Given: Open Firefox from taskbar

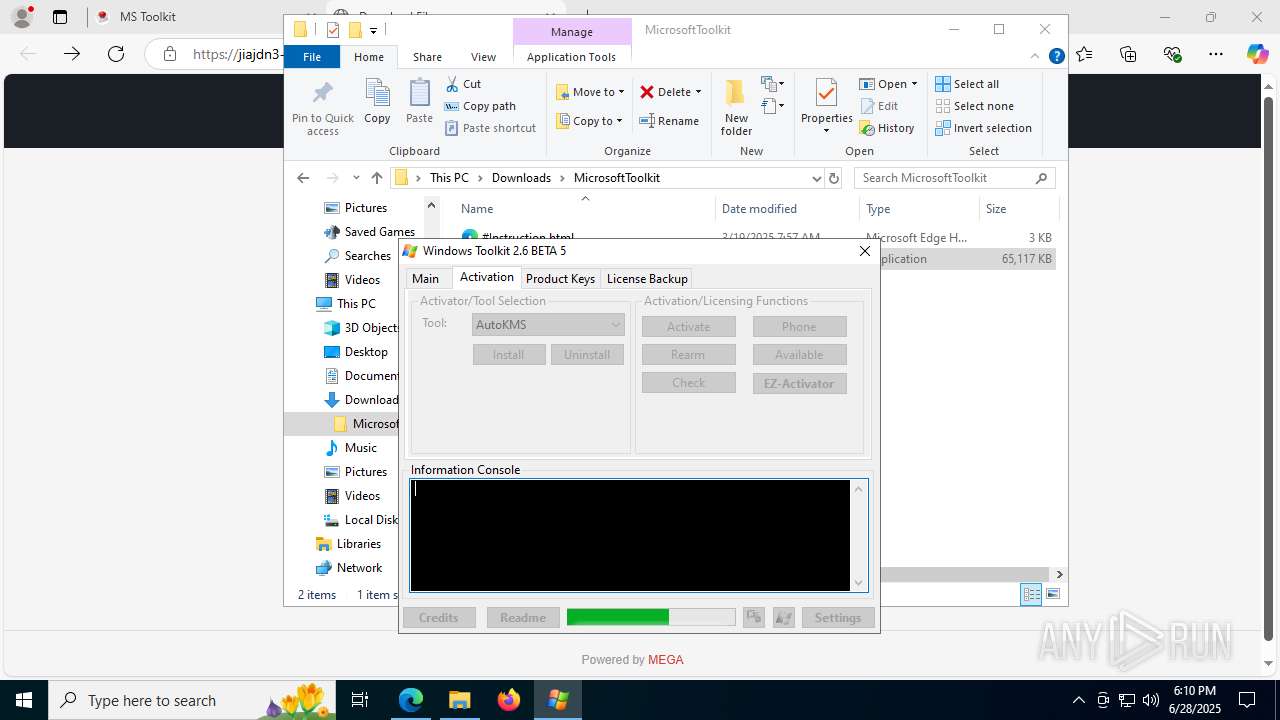Looking at the screenshot, I should point(509,700).
